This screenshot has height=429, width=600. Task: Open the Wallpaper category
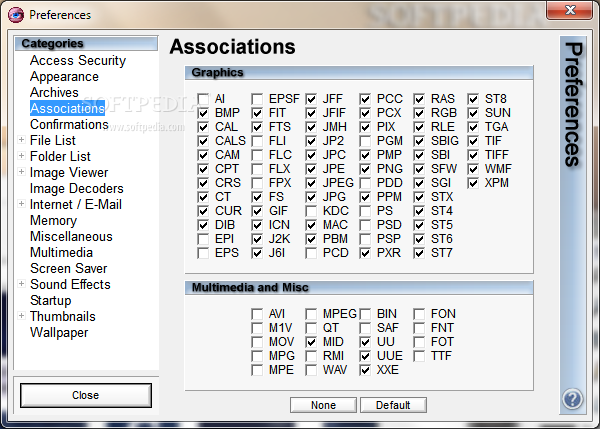59,333
